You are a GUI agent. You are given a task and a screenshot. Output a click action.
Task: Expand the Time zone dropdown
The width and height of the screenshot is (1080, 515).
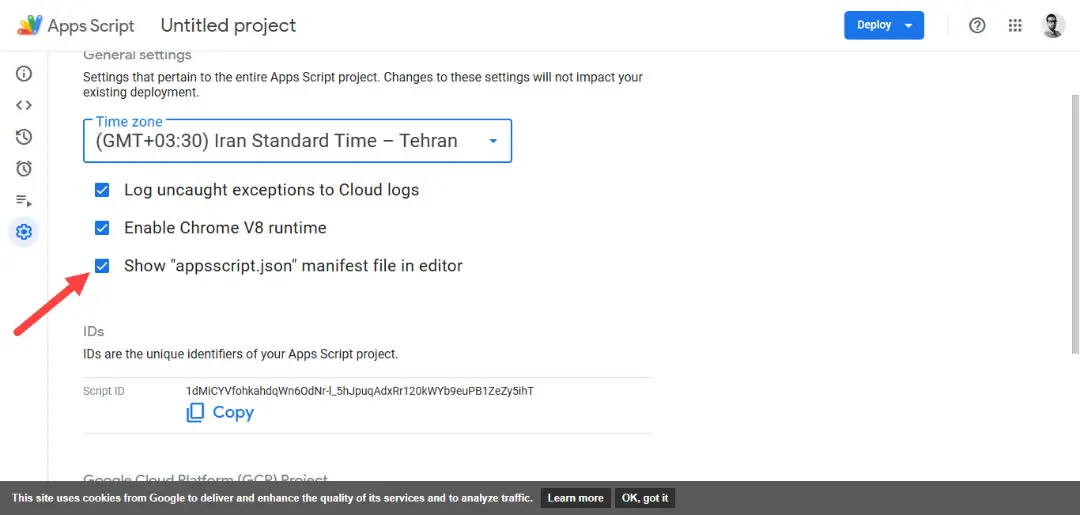coord(298,141)
